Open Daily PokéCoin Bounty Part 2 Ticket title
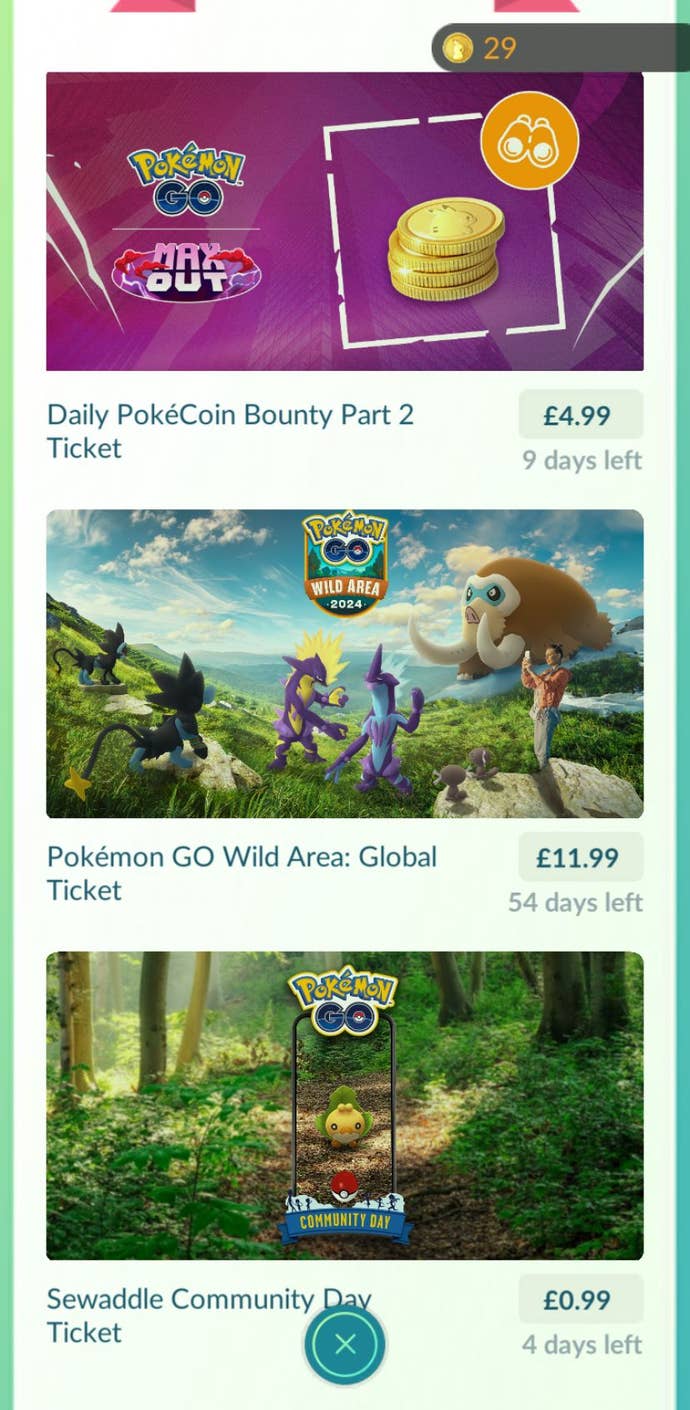The image size is (690, 1410). tap(230, 431)
